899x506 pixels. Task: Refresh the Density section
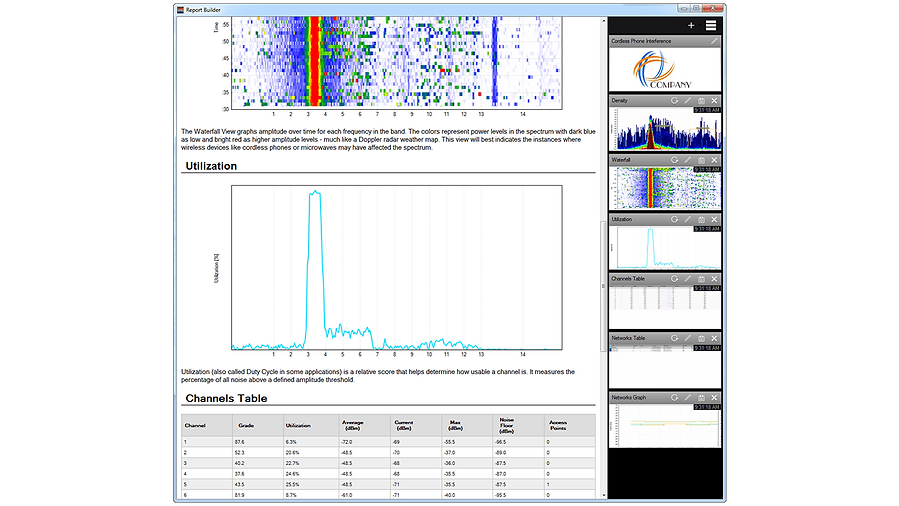pyautogui.click(x=675, y=101)
